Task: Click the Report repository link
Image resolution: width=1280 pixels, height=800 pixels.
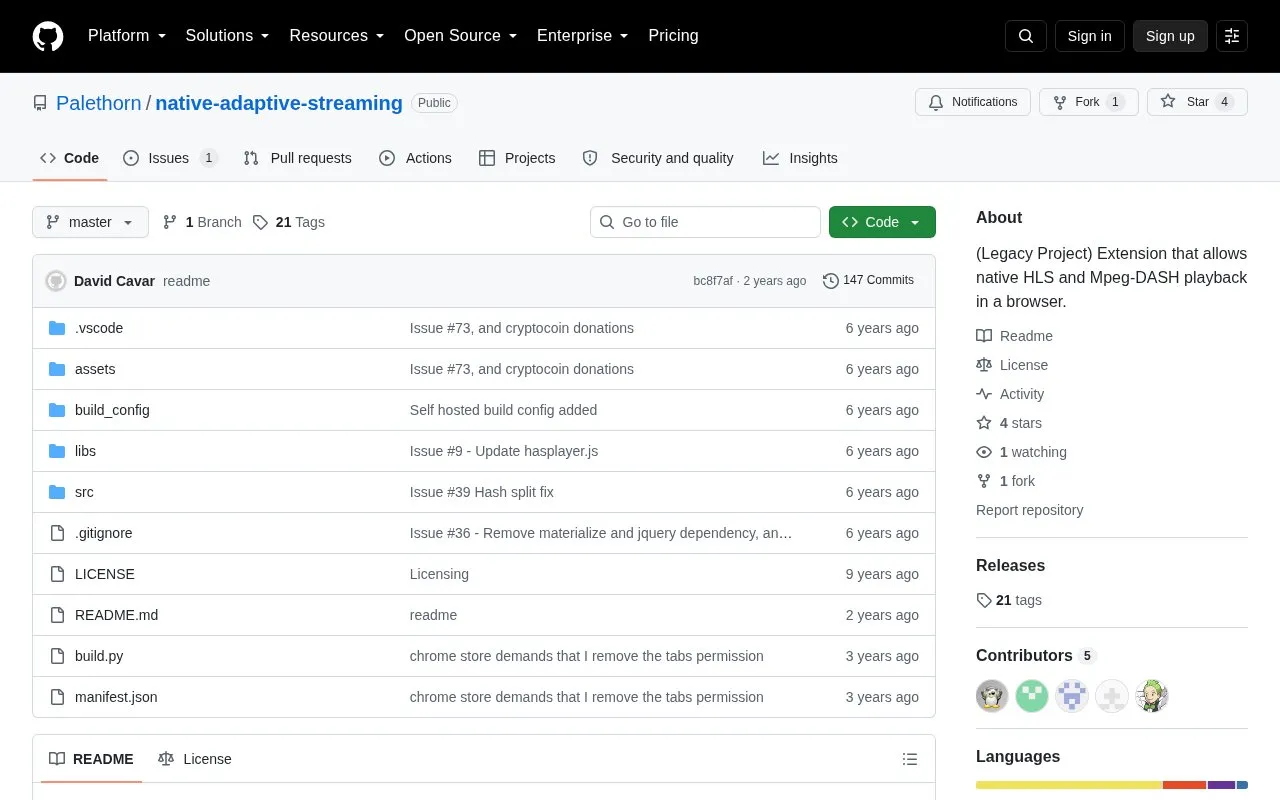Action: (x=1029, y=510)
